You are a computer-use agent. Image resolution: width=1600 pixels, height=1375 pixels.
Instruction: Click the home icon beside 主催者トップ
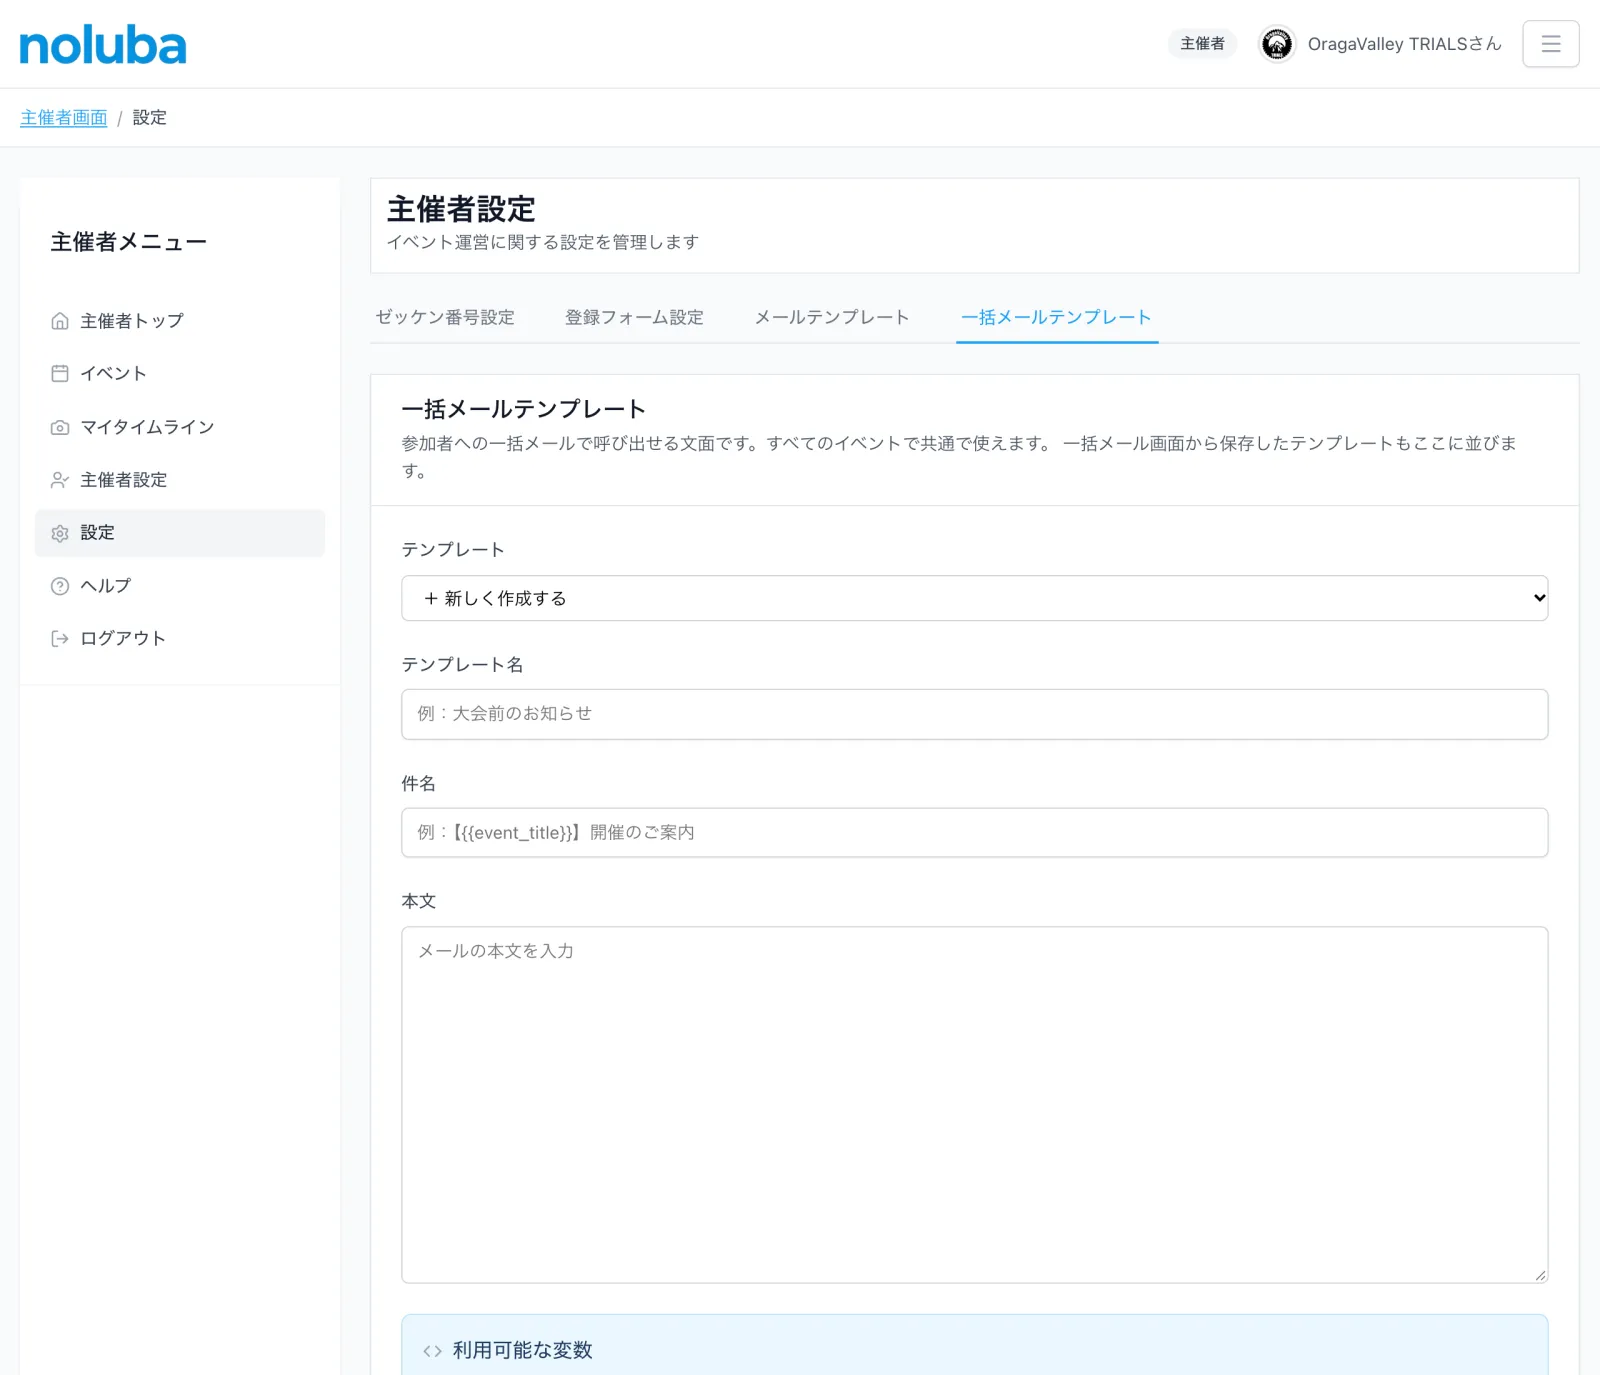pos(60,321)
